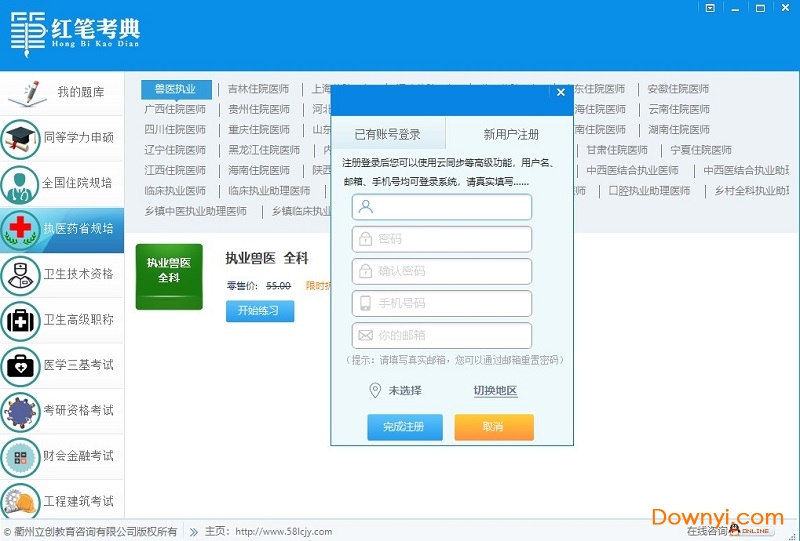Open 我的题库 pencil icon
800x541 pixels.
click(29, 93)
